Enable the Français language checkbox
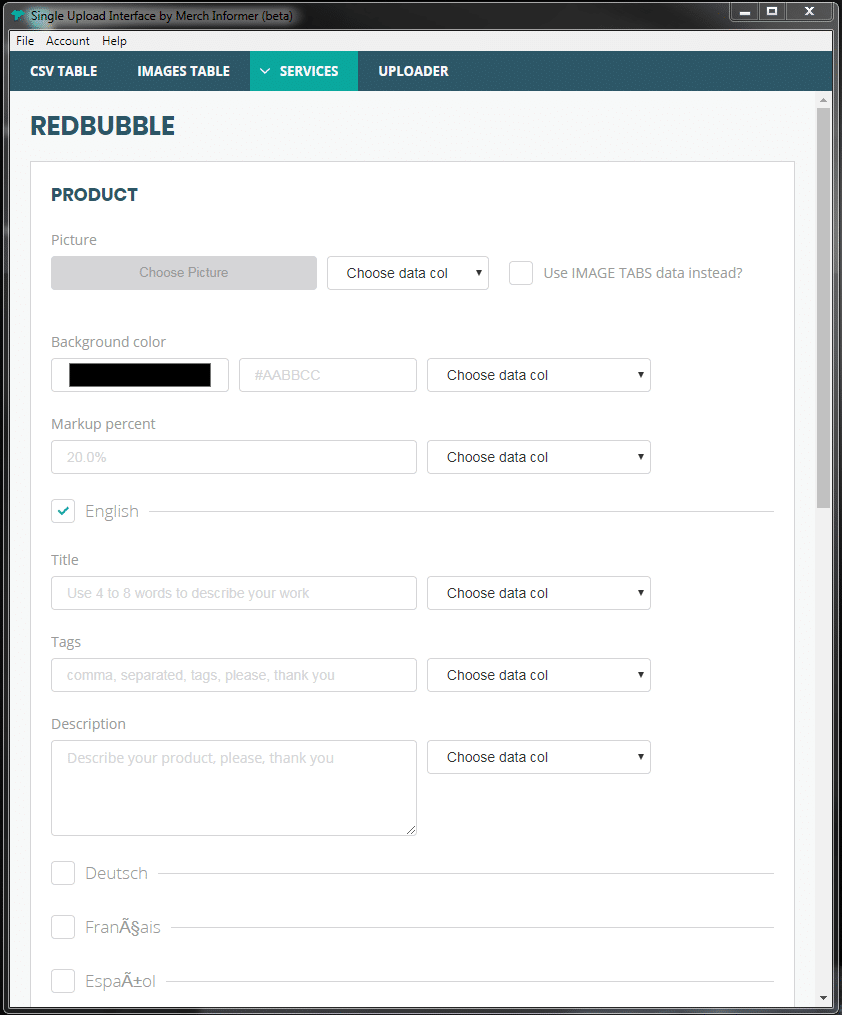 coord(63,927)
